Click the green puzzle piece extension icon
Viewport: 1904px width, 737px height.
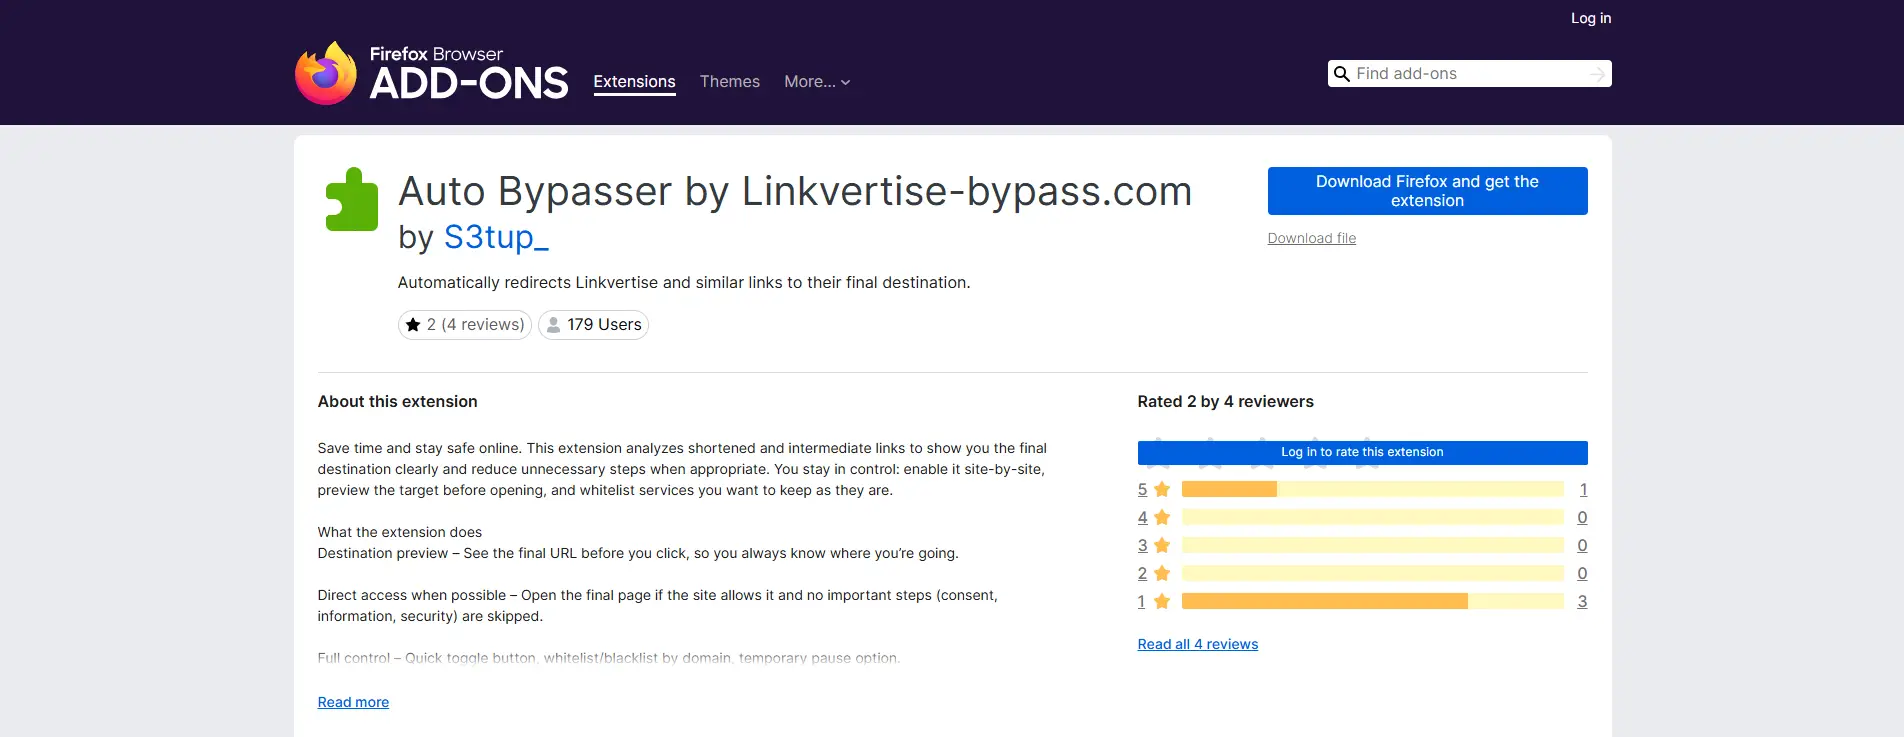point(352,200)
